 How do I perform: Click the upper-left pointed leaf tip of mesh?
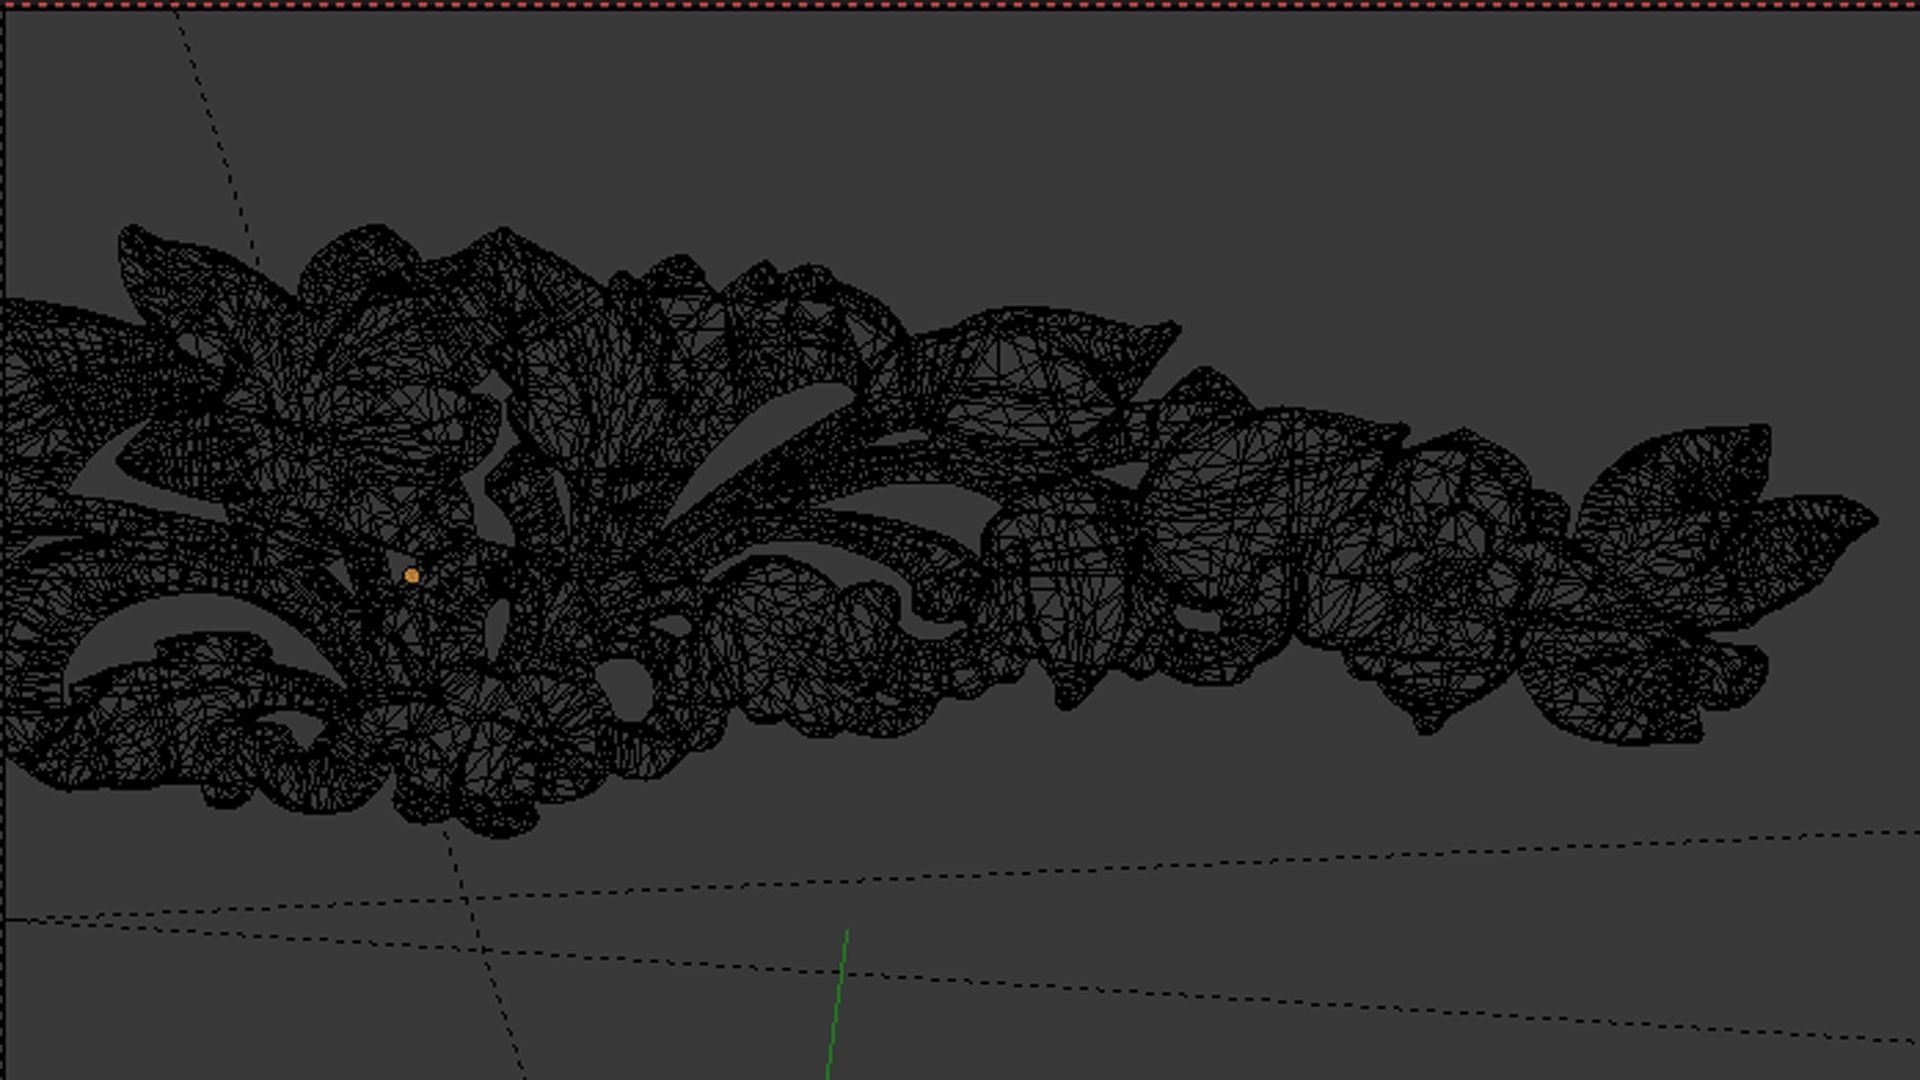128,234
